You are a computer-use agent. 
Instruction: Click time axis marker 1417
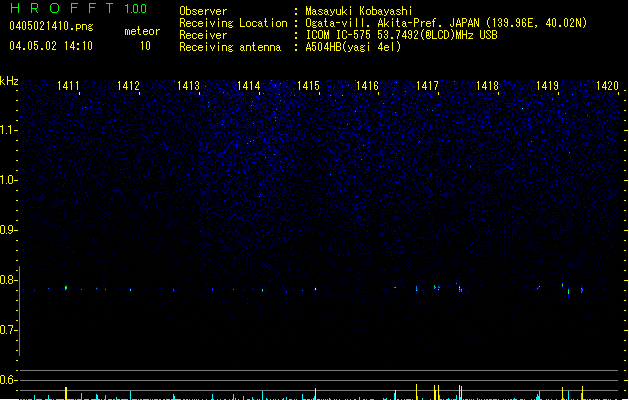427,86
